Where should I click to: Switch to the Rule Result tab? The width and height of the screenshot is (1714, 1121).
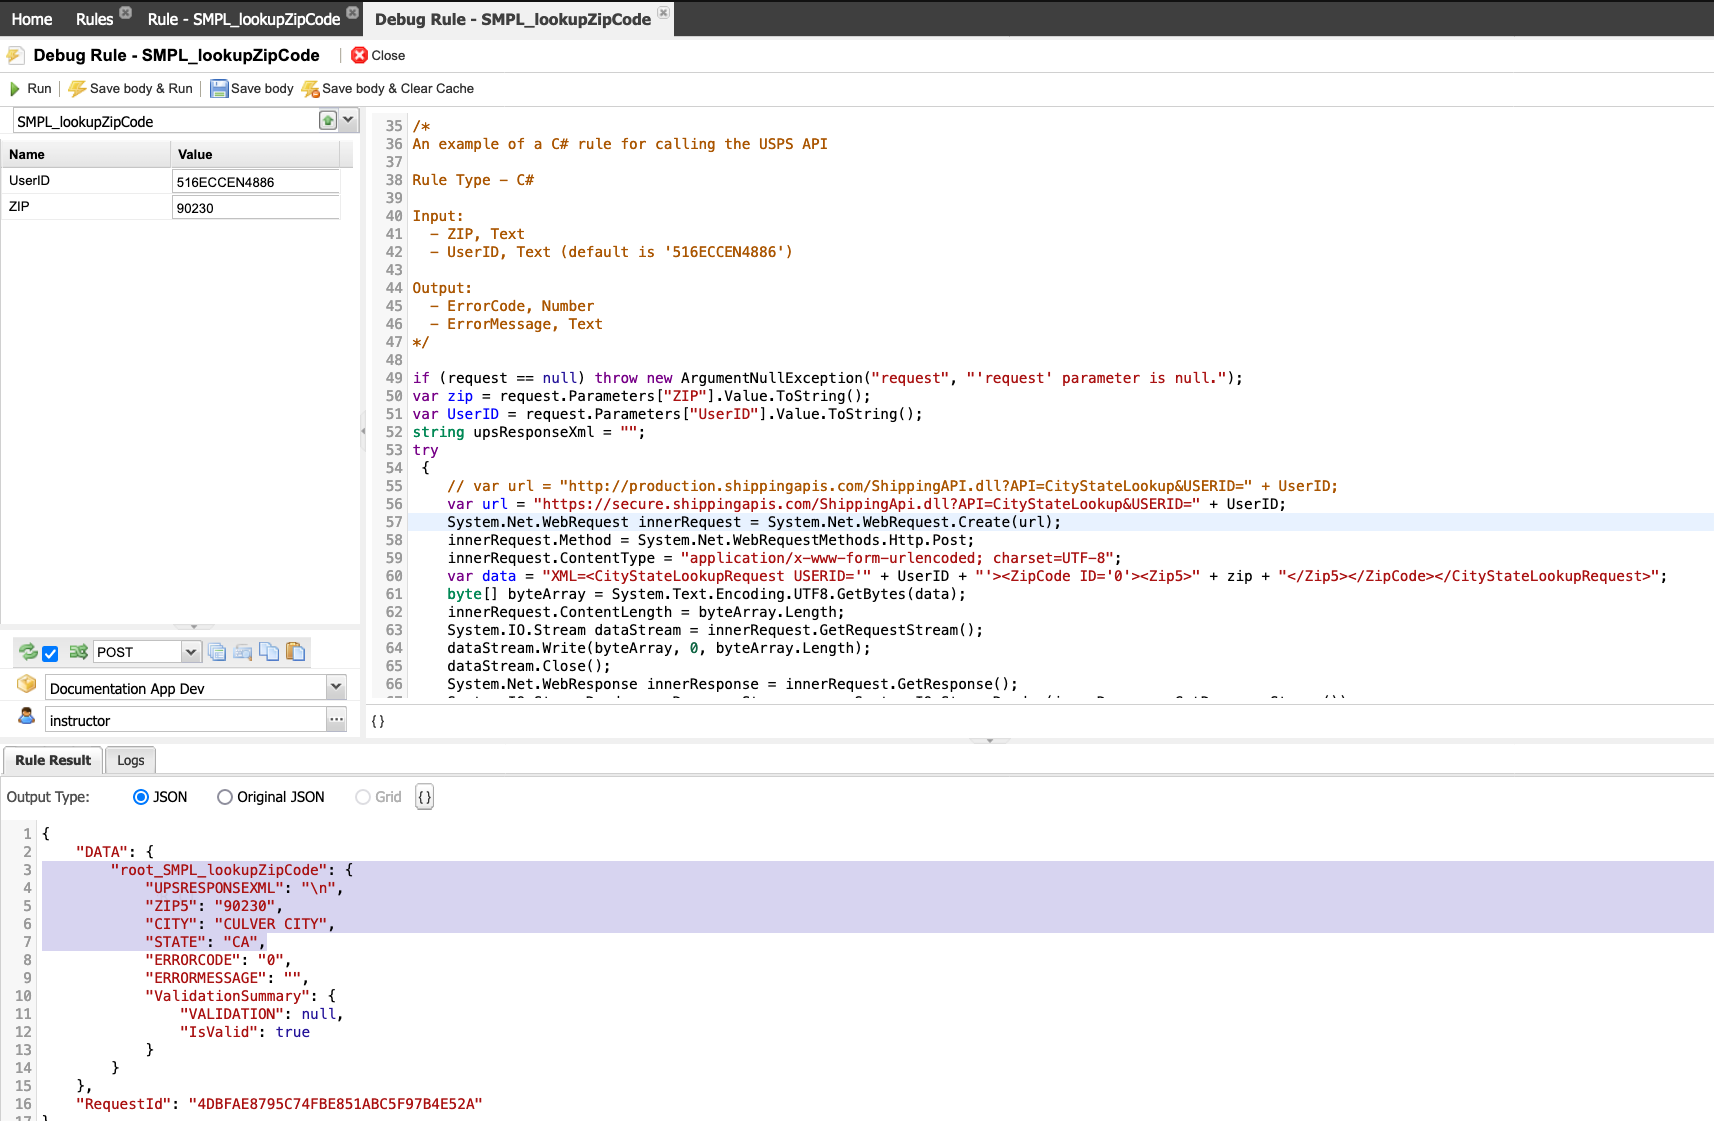click(53, 760)
